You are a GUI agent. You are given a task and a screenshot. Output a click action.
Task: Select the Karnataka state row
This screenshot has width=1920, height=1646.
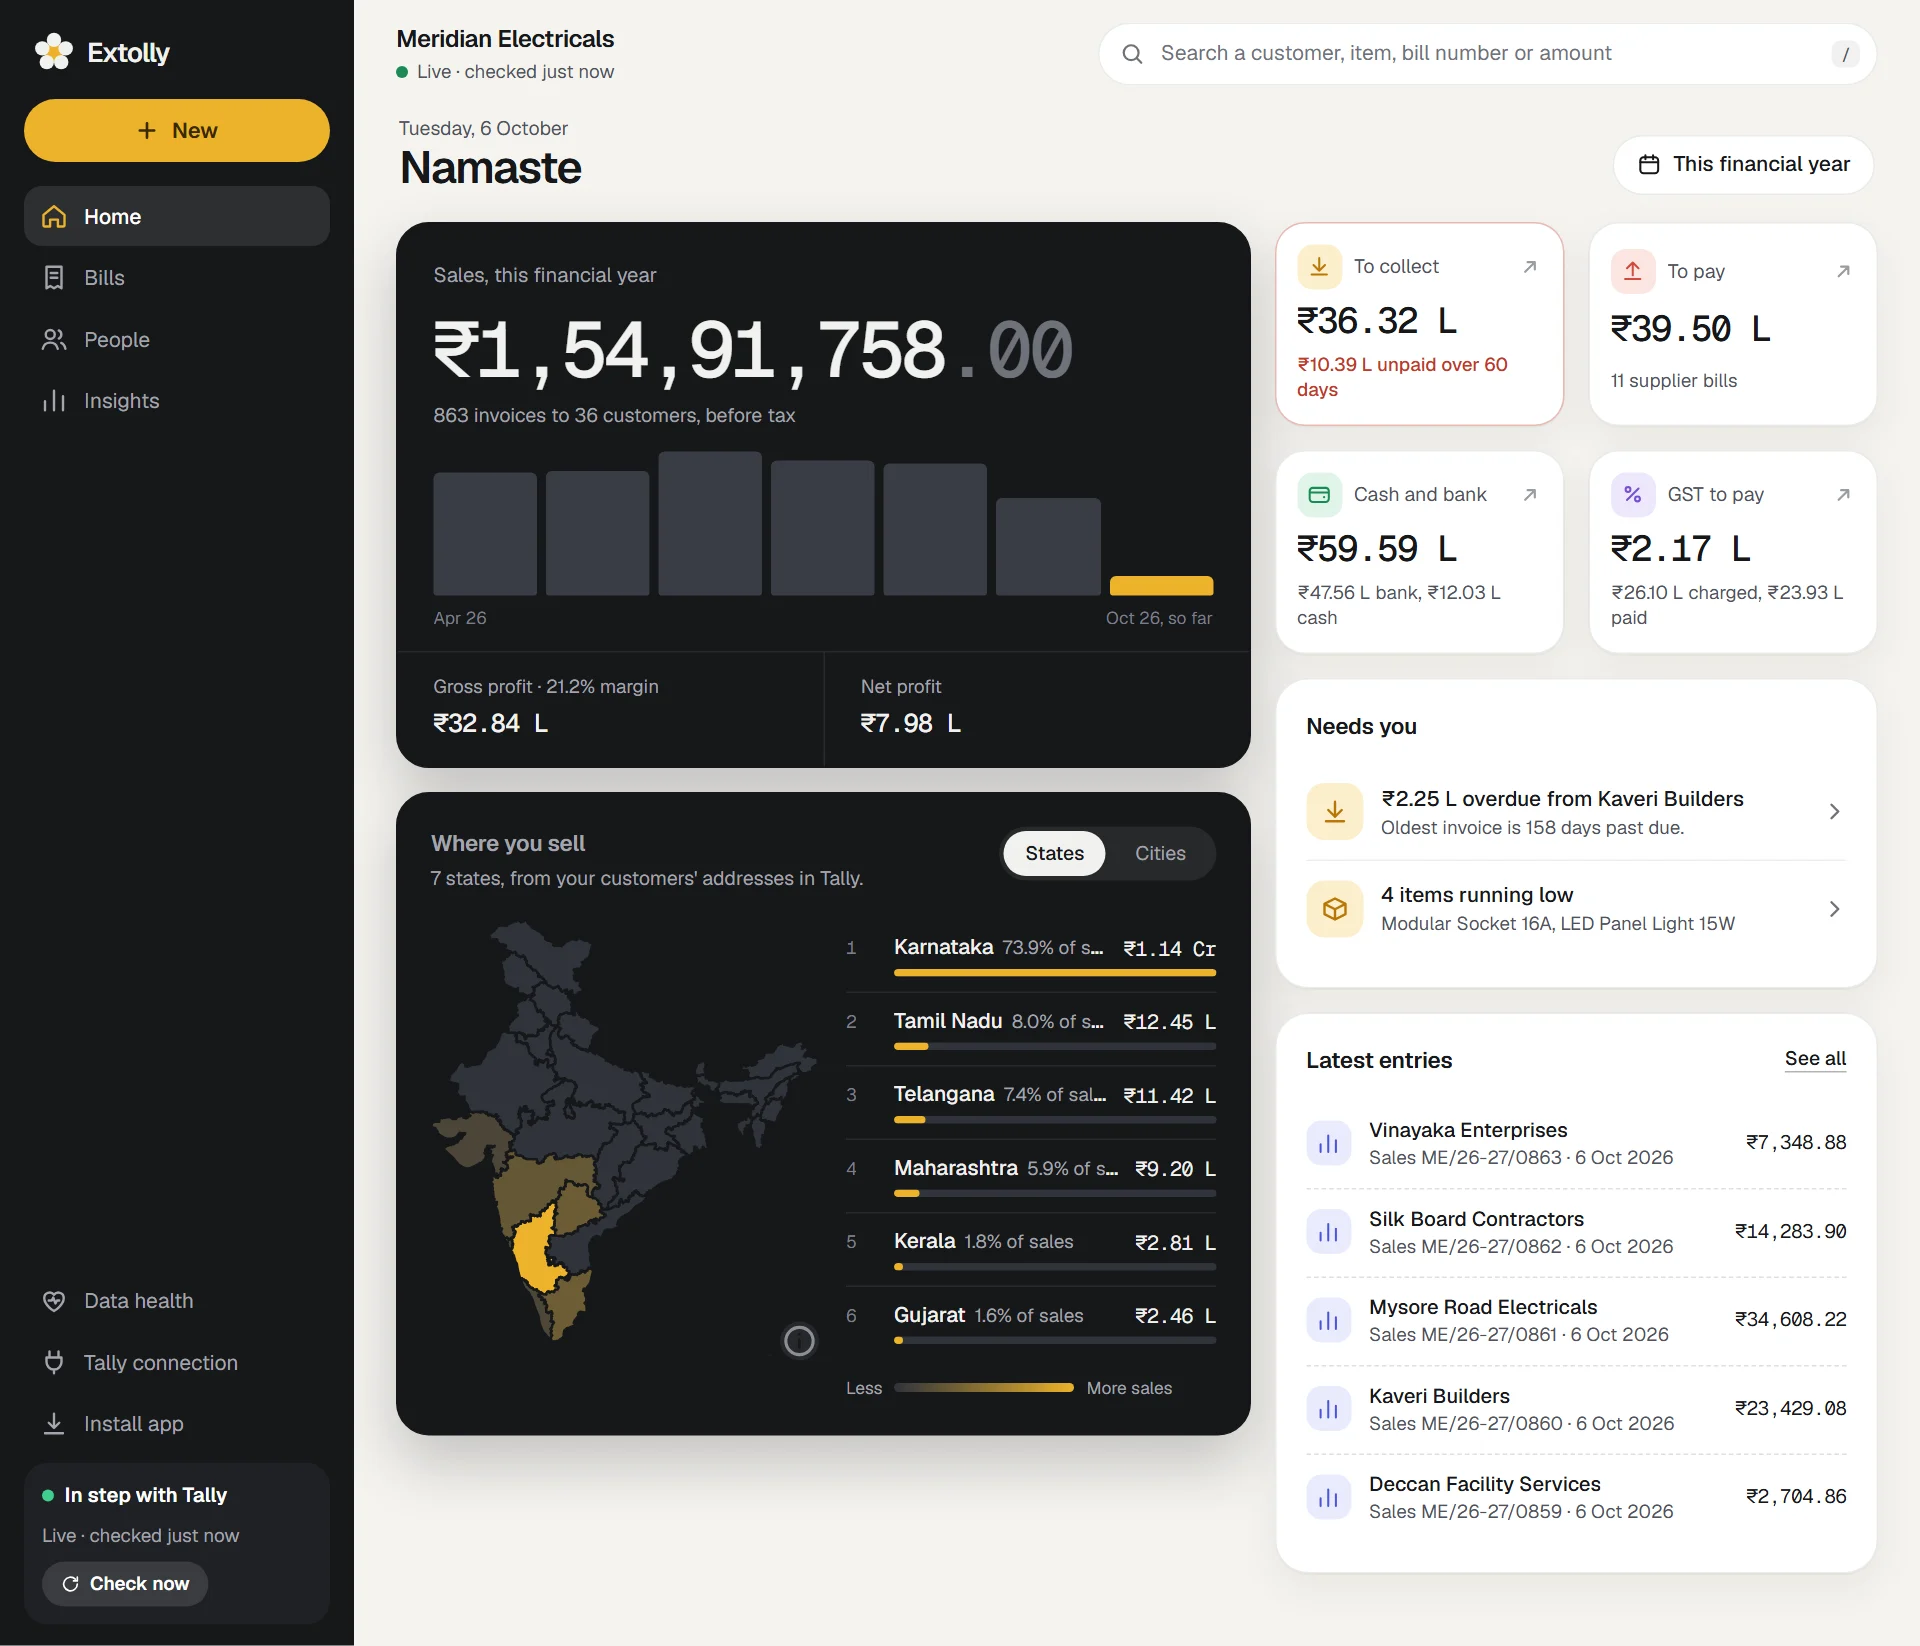tap(1031, 956)
